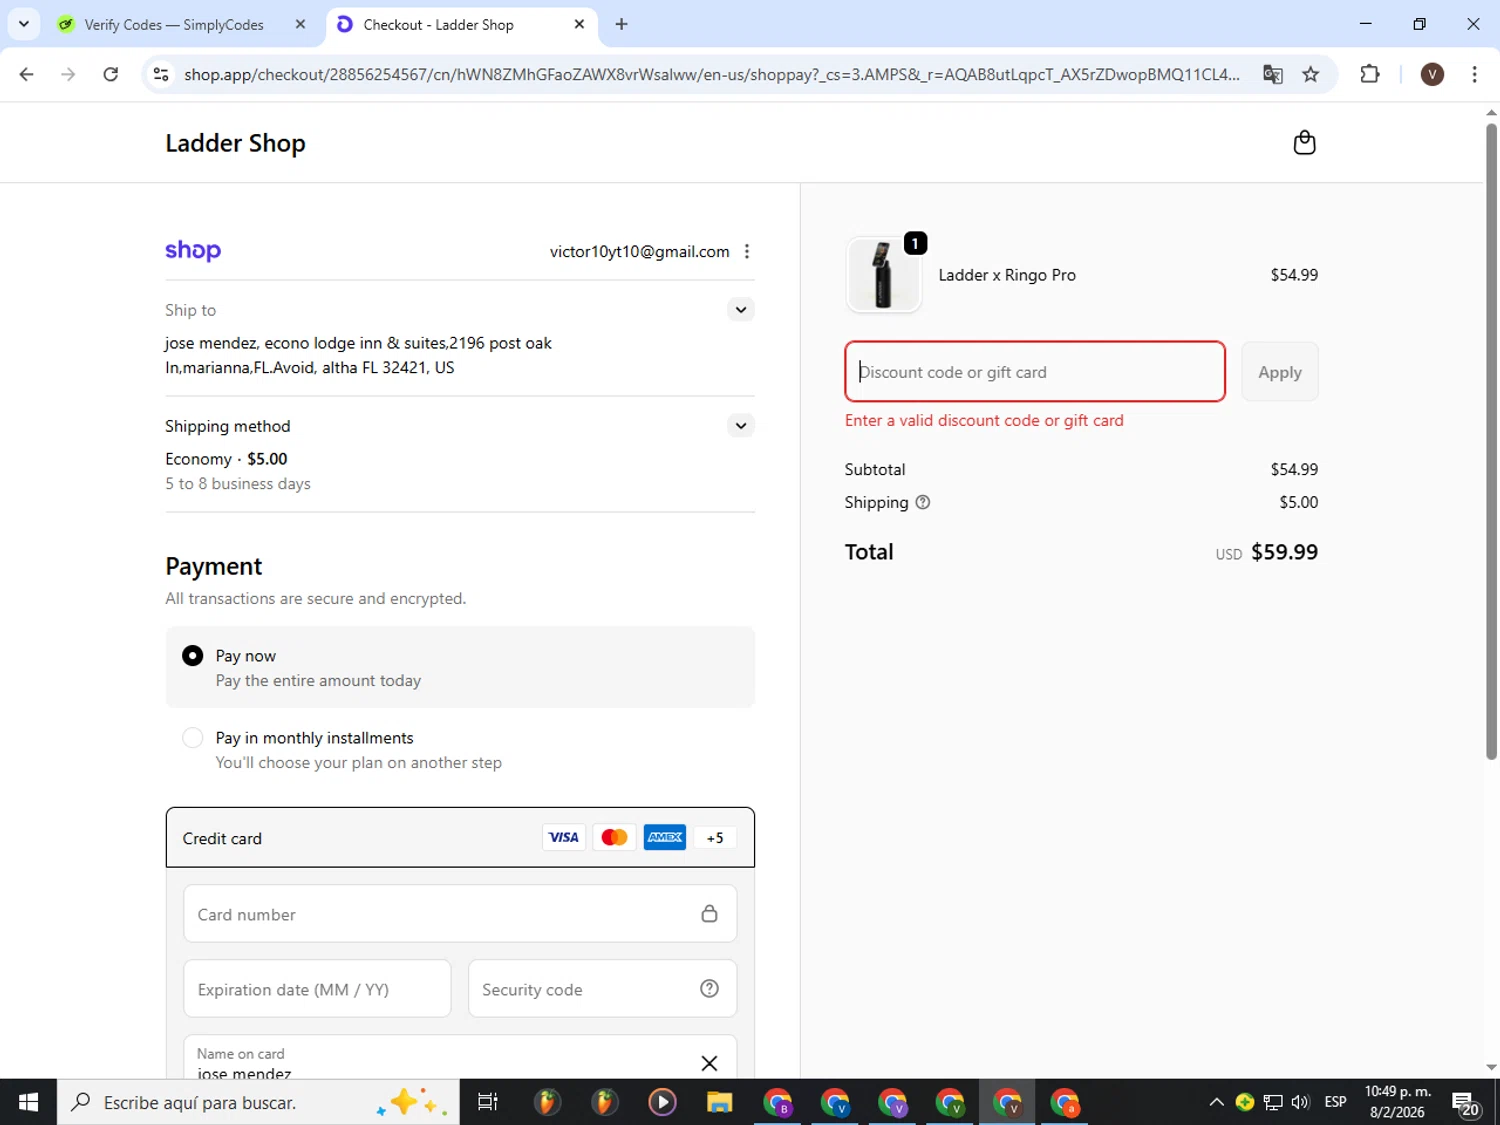
Task: Click the Ladder x Ringo Pro product thumbnail
Action: (883, 274)
